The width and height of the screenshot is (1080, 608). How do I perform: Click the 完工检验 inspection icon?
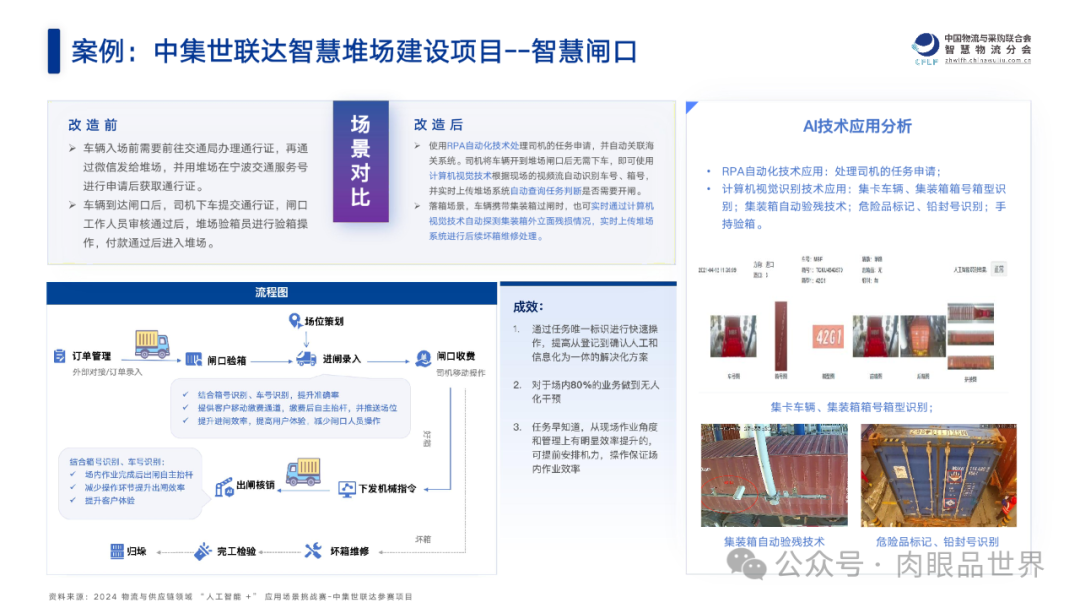pos(202,551)
